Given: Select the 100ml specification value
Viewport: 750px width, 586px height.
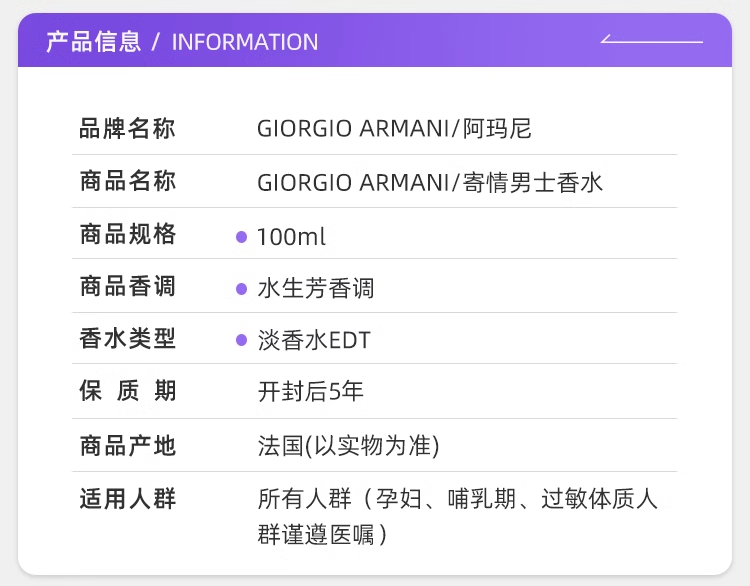Looking at the screenshot, I should click(x=291, y=237).
